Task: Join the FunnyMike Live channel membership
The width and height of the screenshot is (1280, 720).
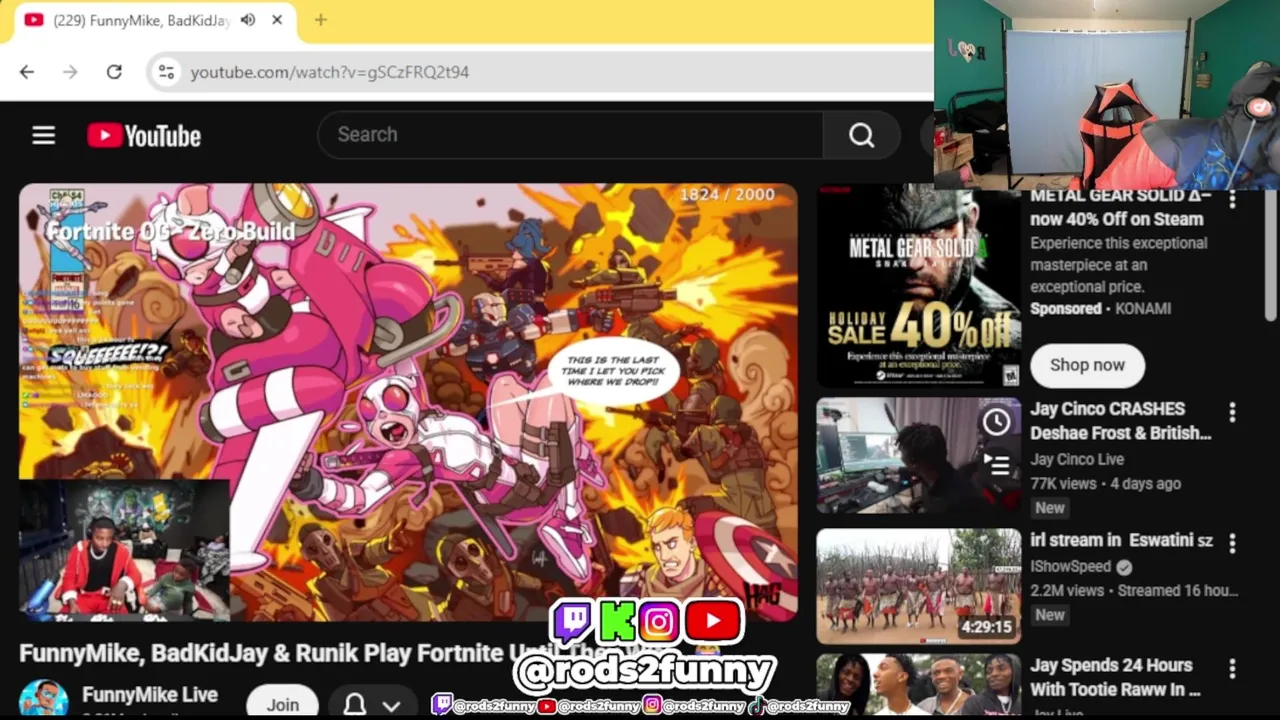Action: [282, 704]
